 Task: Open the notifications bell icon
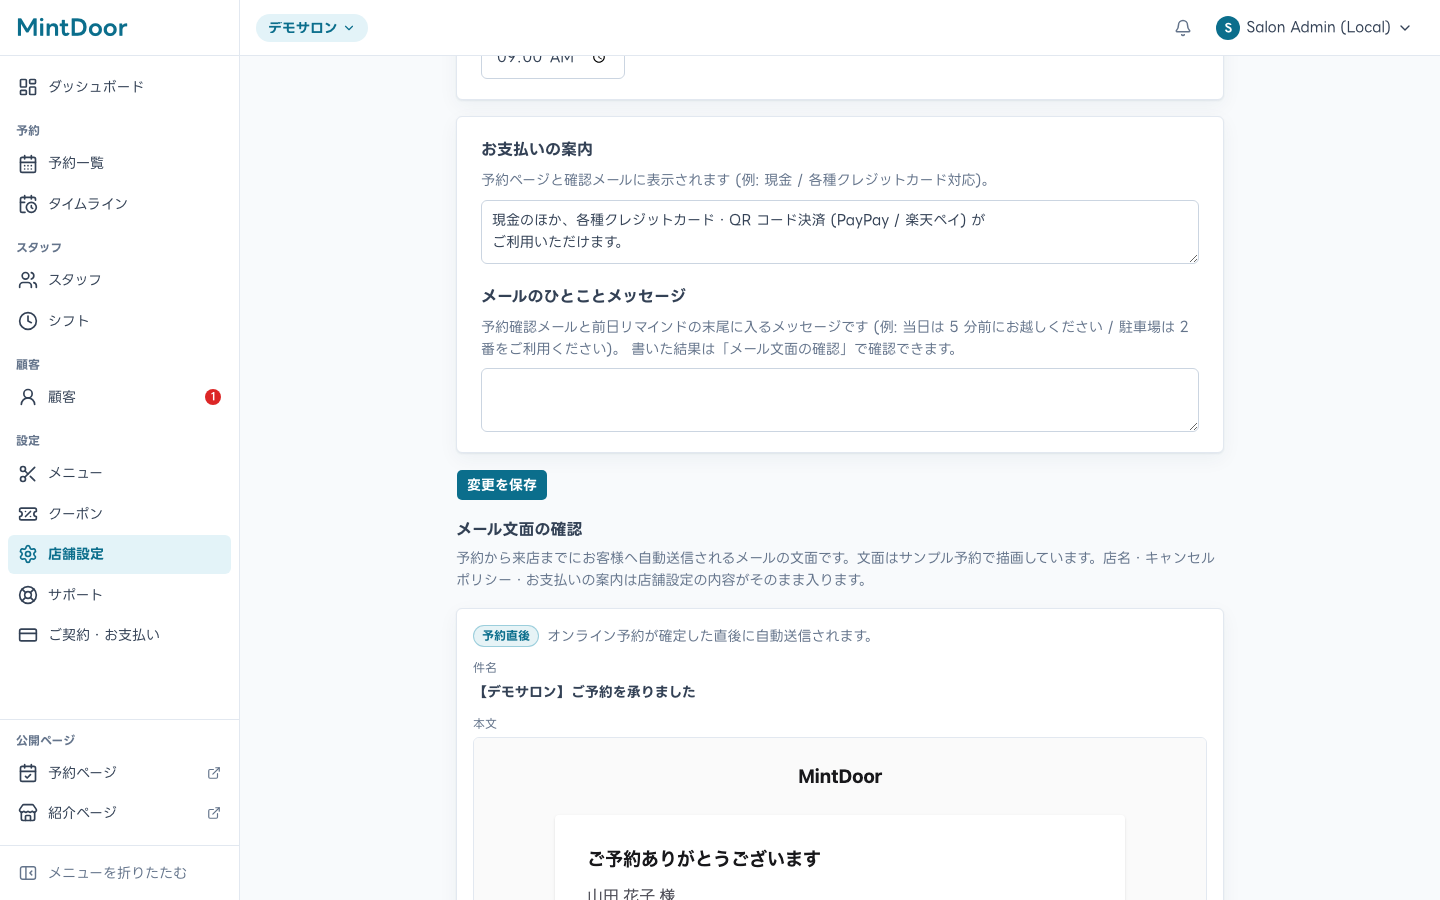click(1183, 28)
